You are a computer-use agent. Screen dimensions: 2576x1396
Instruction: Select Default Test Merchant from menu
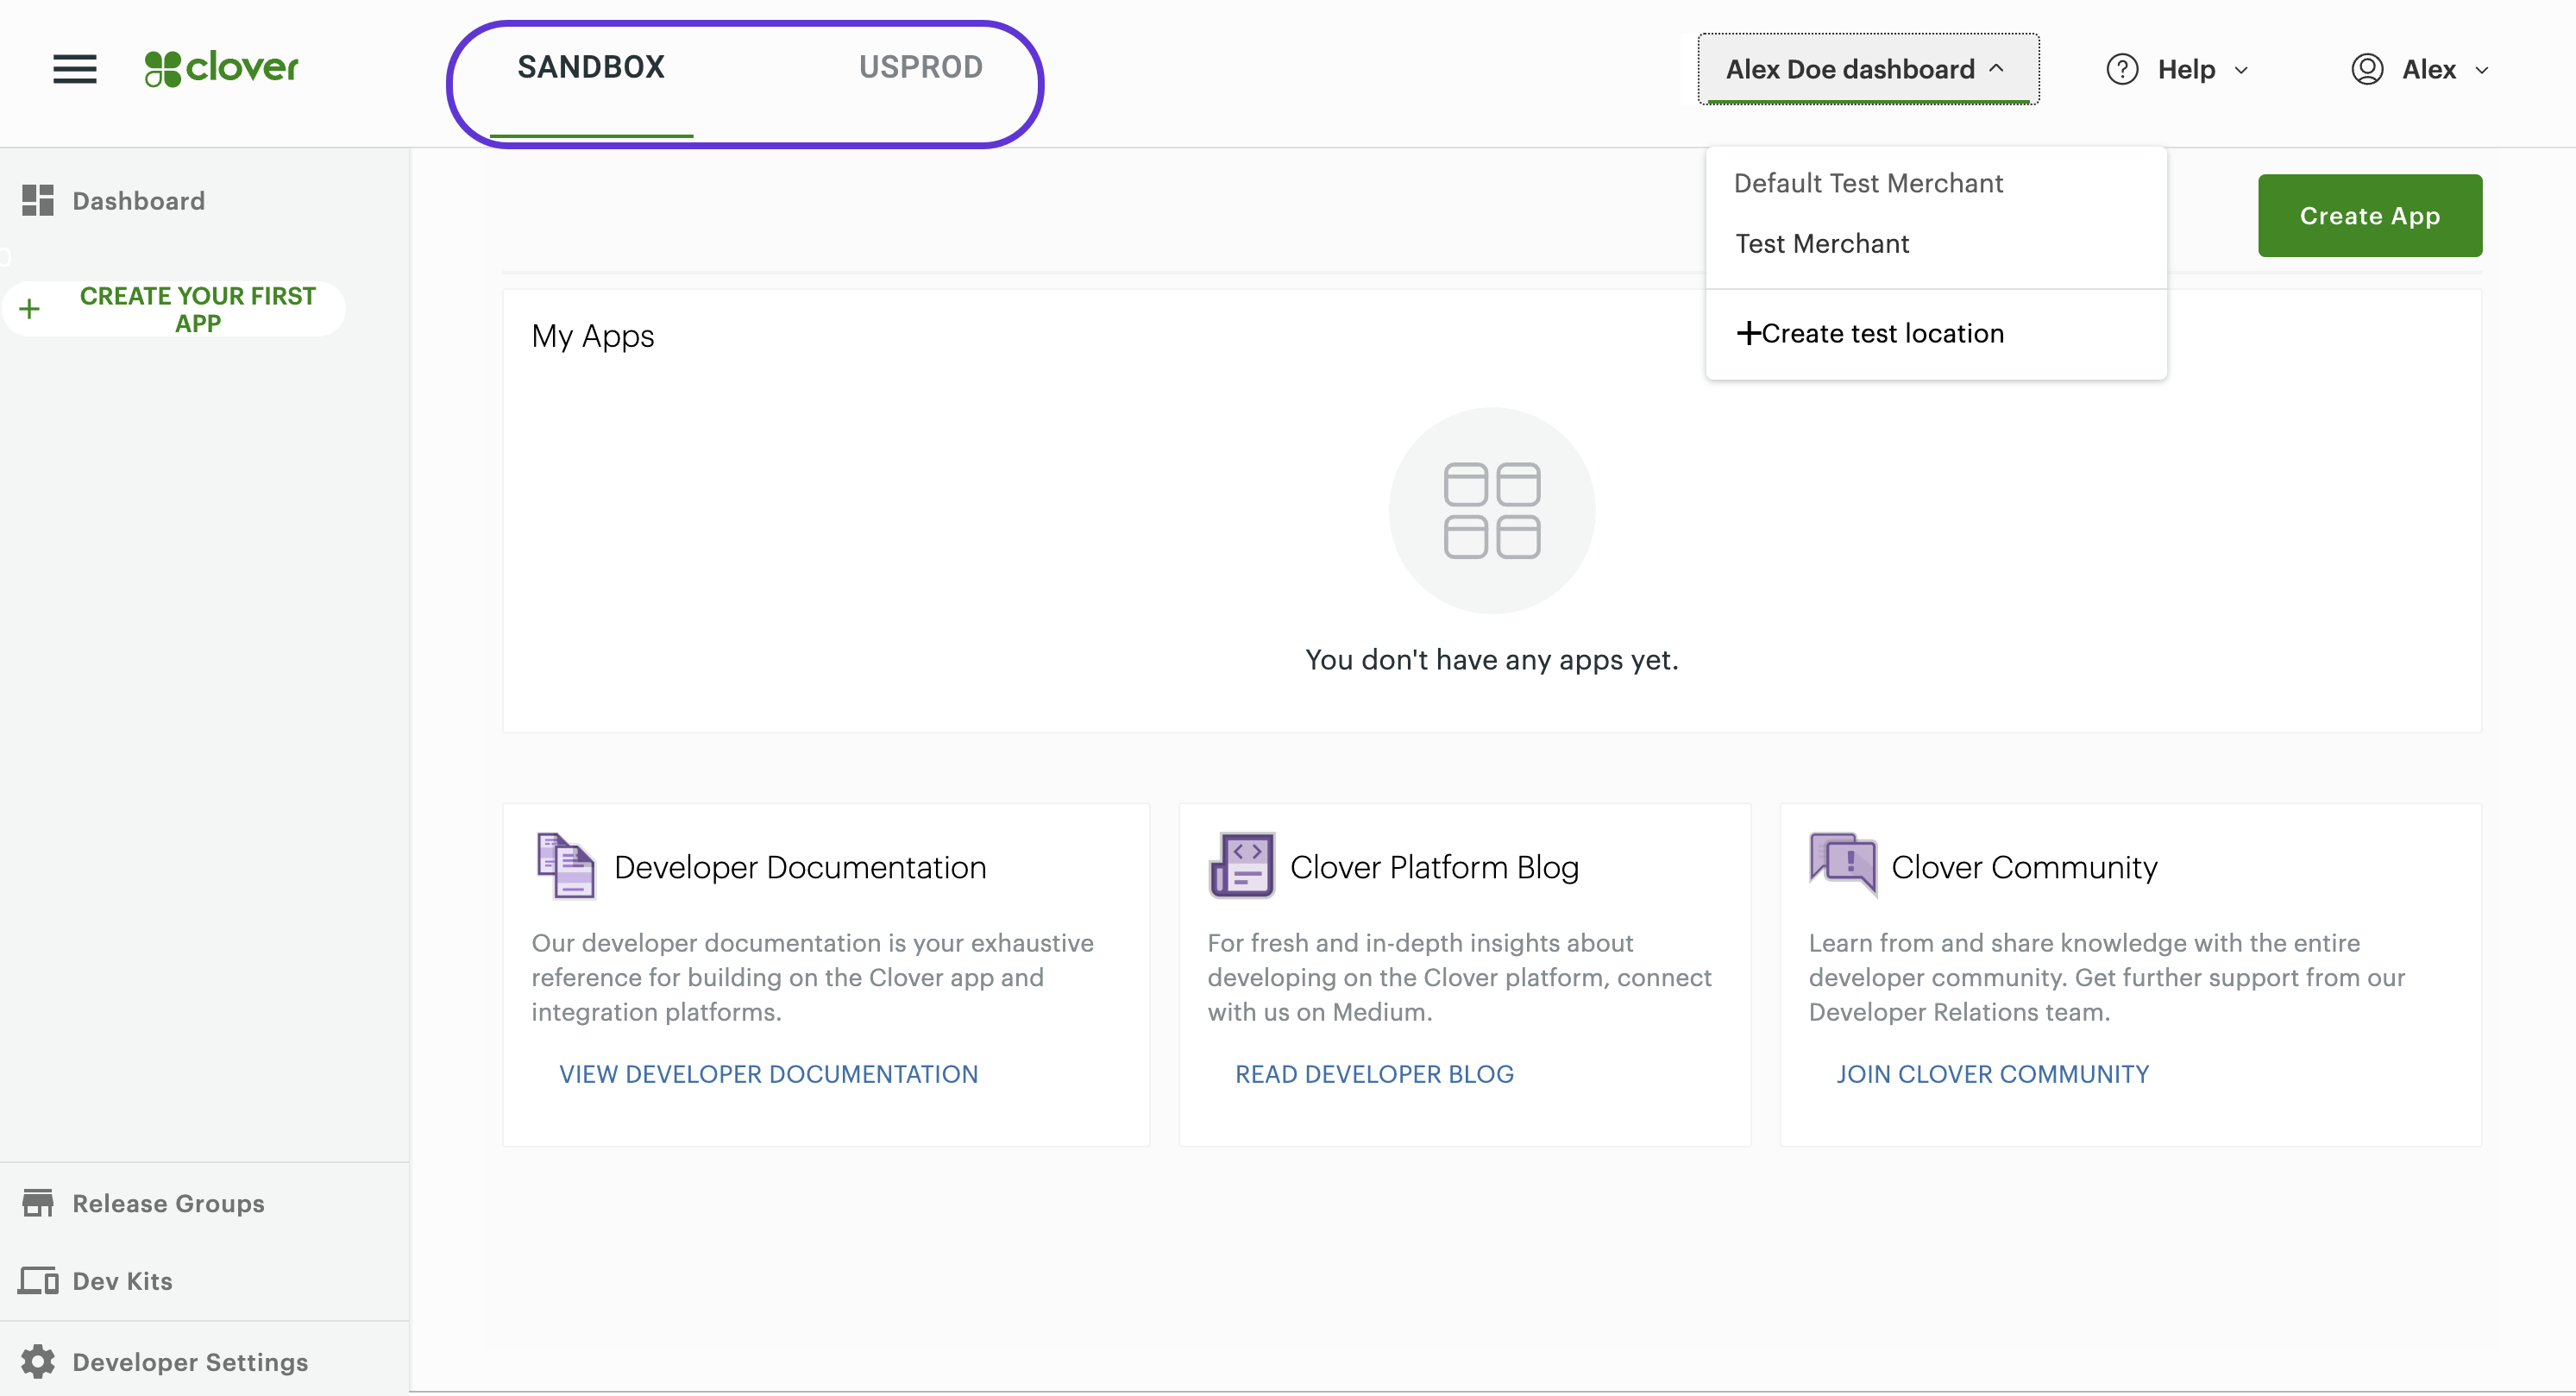click(x=1868, y=183)
